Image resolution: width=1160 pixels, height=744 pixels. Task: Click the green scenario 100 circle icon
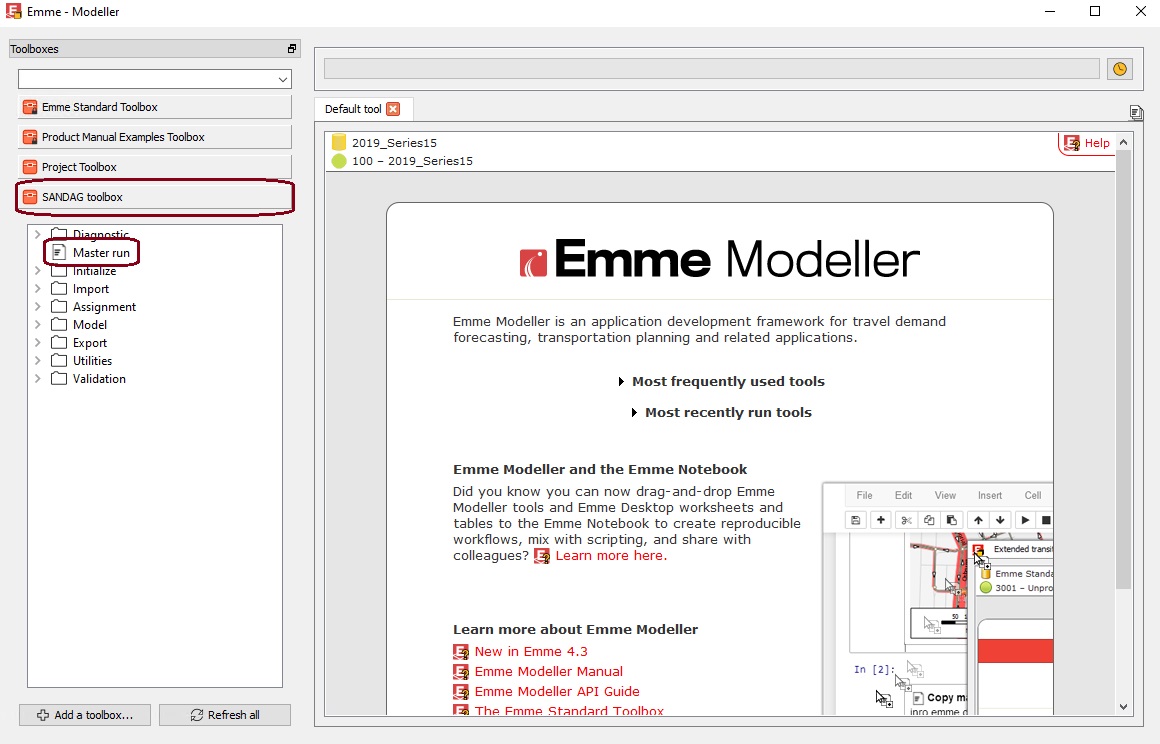(x=339, y=161)
